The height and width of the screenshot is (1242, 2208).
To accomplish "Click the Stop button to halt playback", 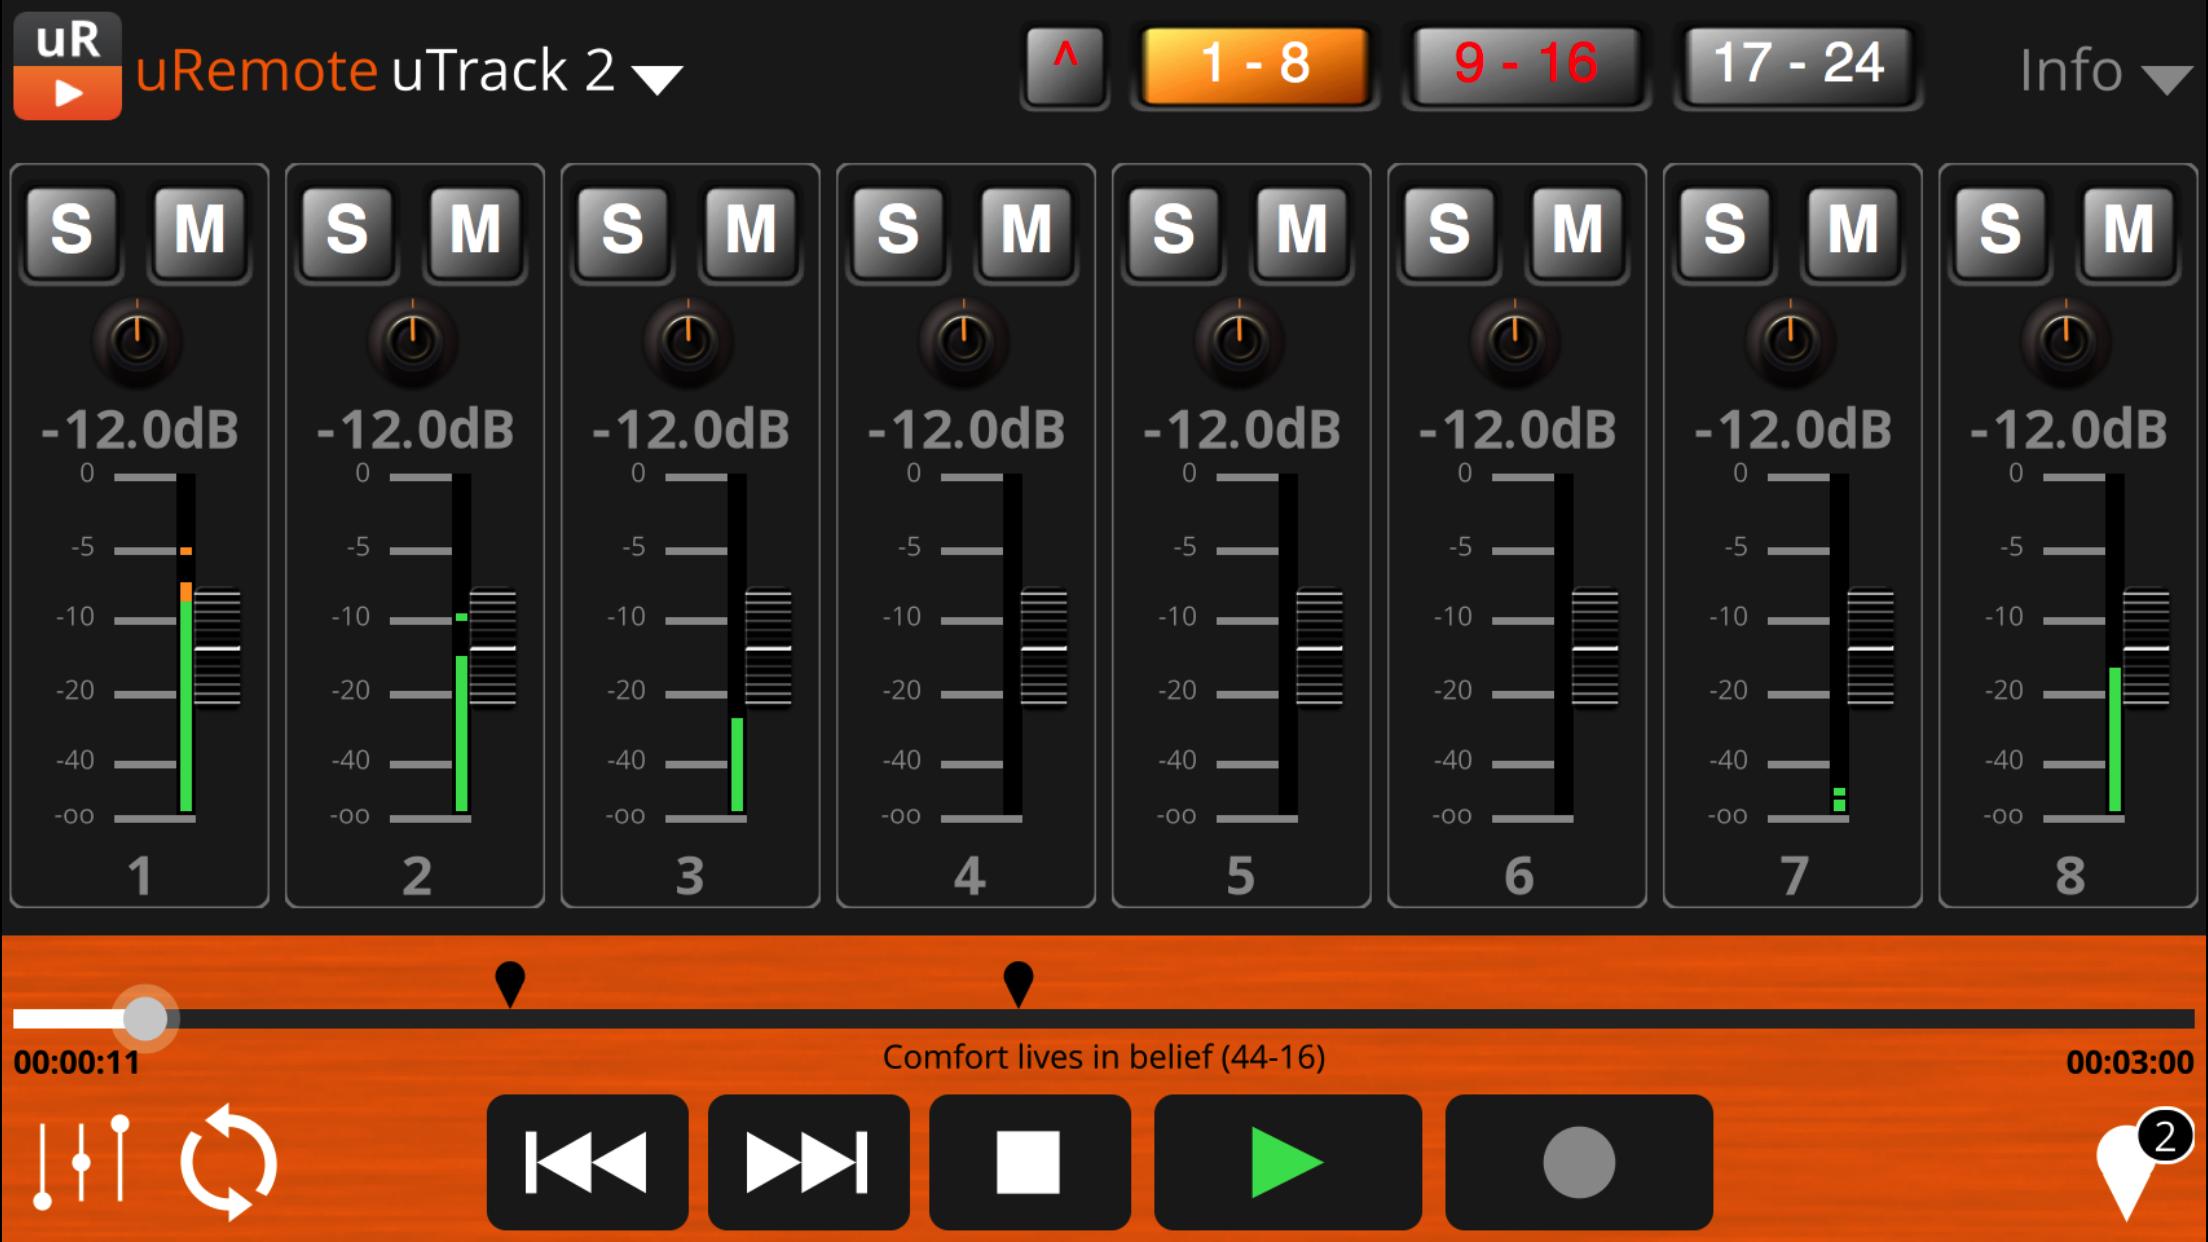I will pyautogui.click(x=1031, y=1162).
